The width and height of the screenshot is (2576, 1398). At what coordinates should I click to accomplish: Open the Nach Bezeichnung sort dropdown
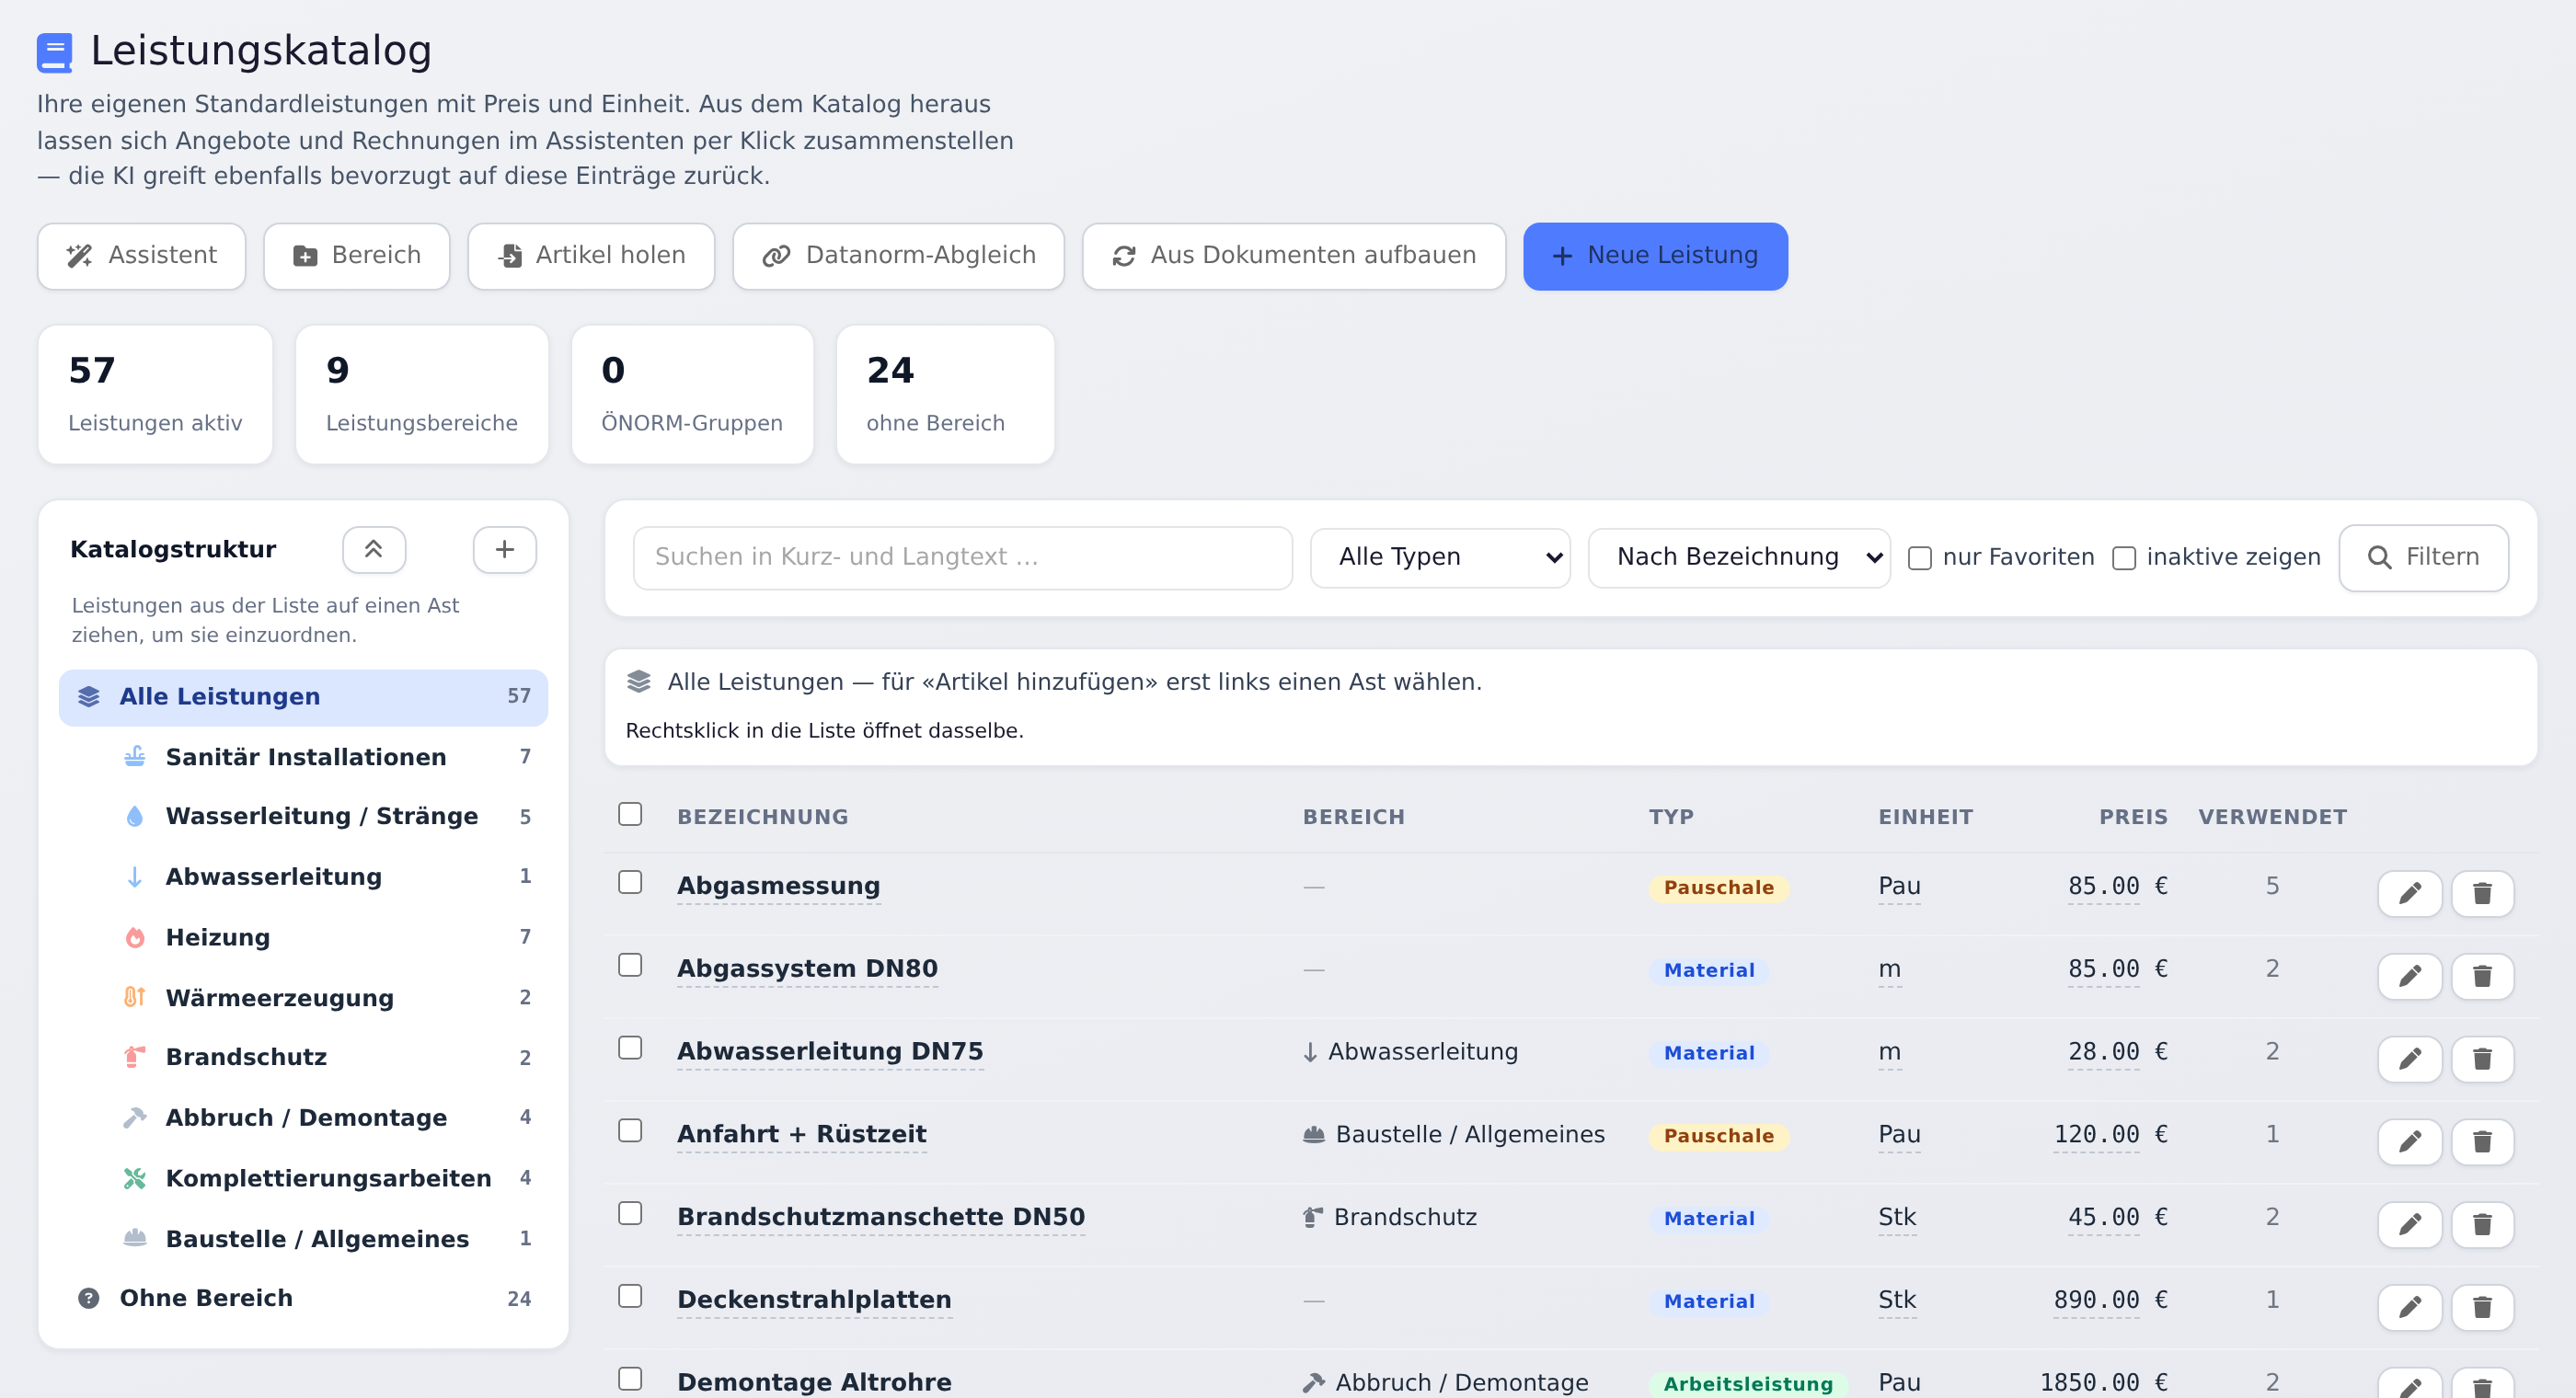click(x=1739, y=557)
